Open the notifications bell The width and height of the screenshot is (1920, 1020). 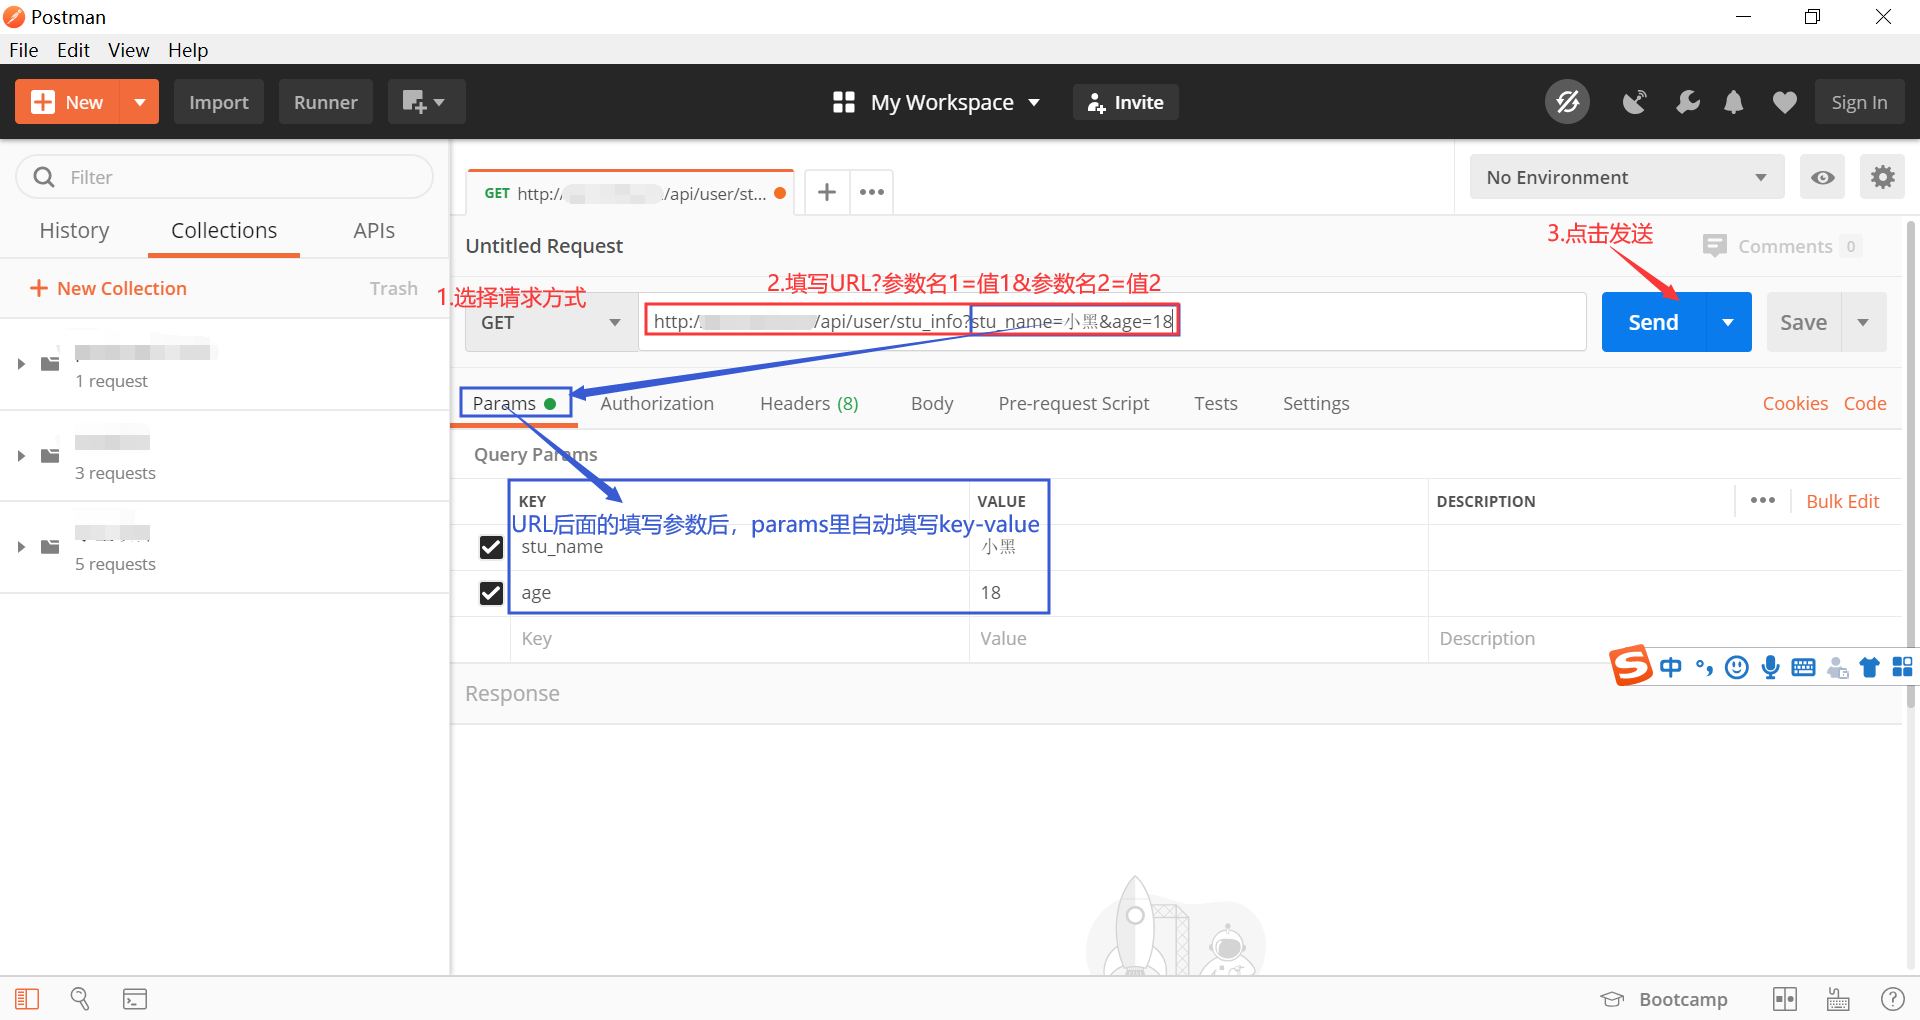[1734, 102]
